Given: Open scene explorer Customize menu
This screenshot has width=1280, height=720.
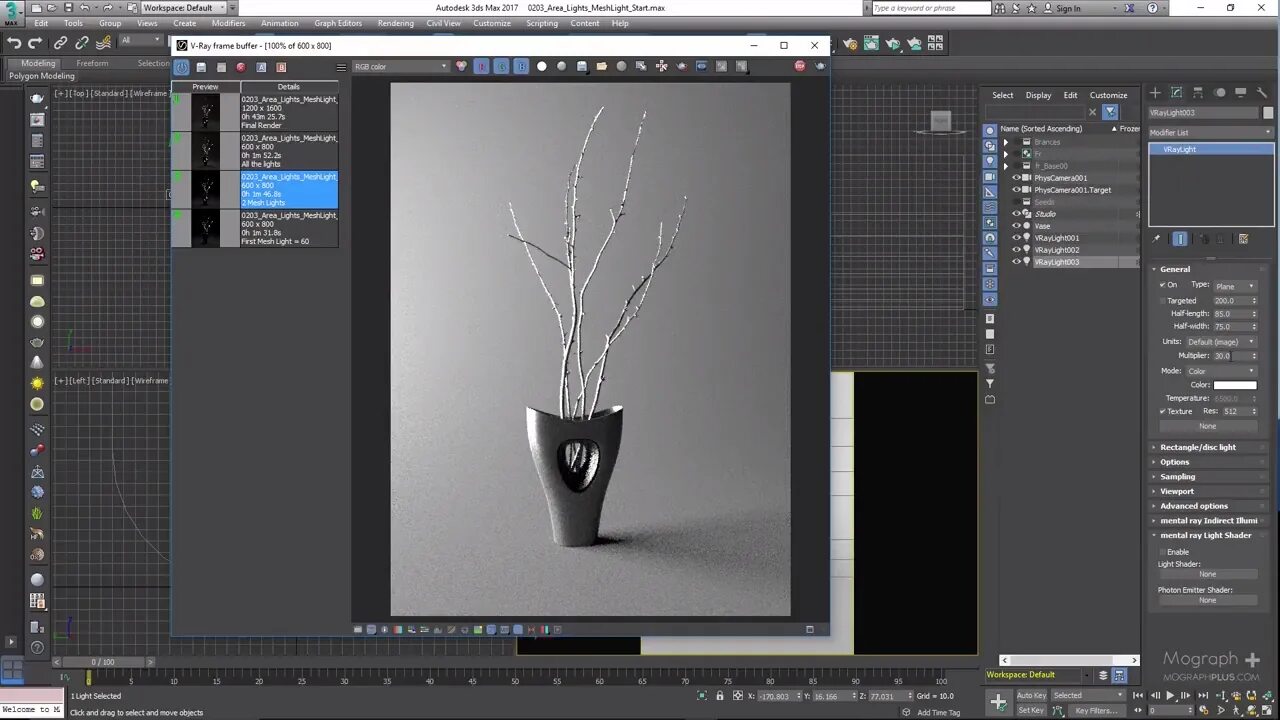Looking at the screenshot, I should (x=1108, y=95).
